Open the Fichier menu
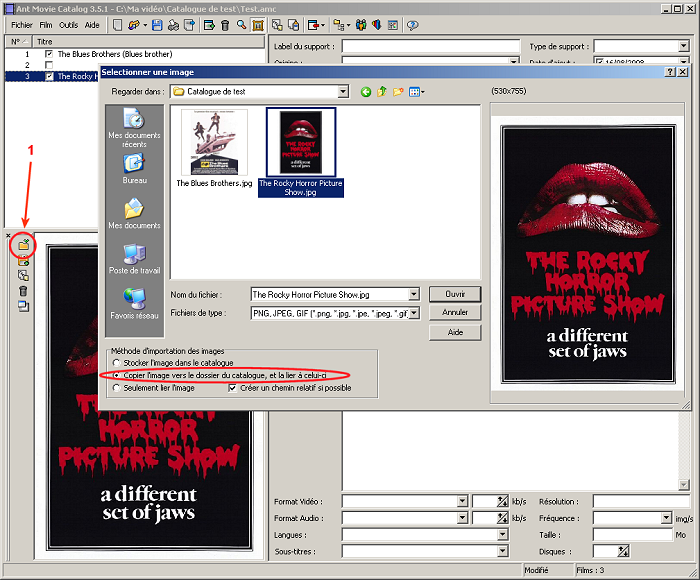The height and width of the screenshot is (580, 700). [22, 25]
